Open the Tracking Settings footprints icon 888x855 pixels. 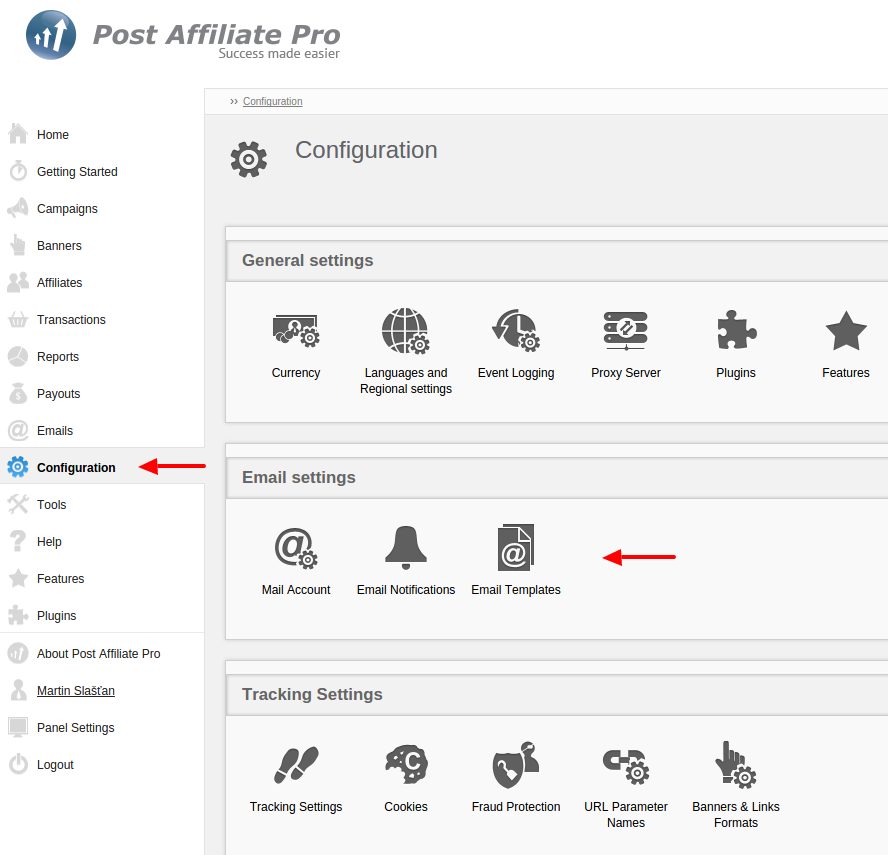(x=296, y=765)
